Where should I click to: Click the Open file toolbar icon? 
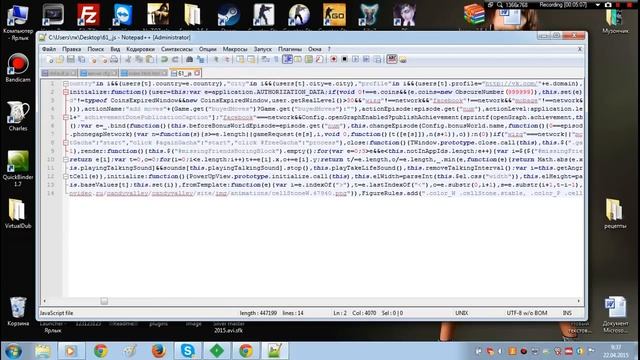pyautogui.click(x=60, y=60)
